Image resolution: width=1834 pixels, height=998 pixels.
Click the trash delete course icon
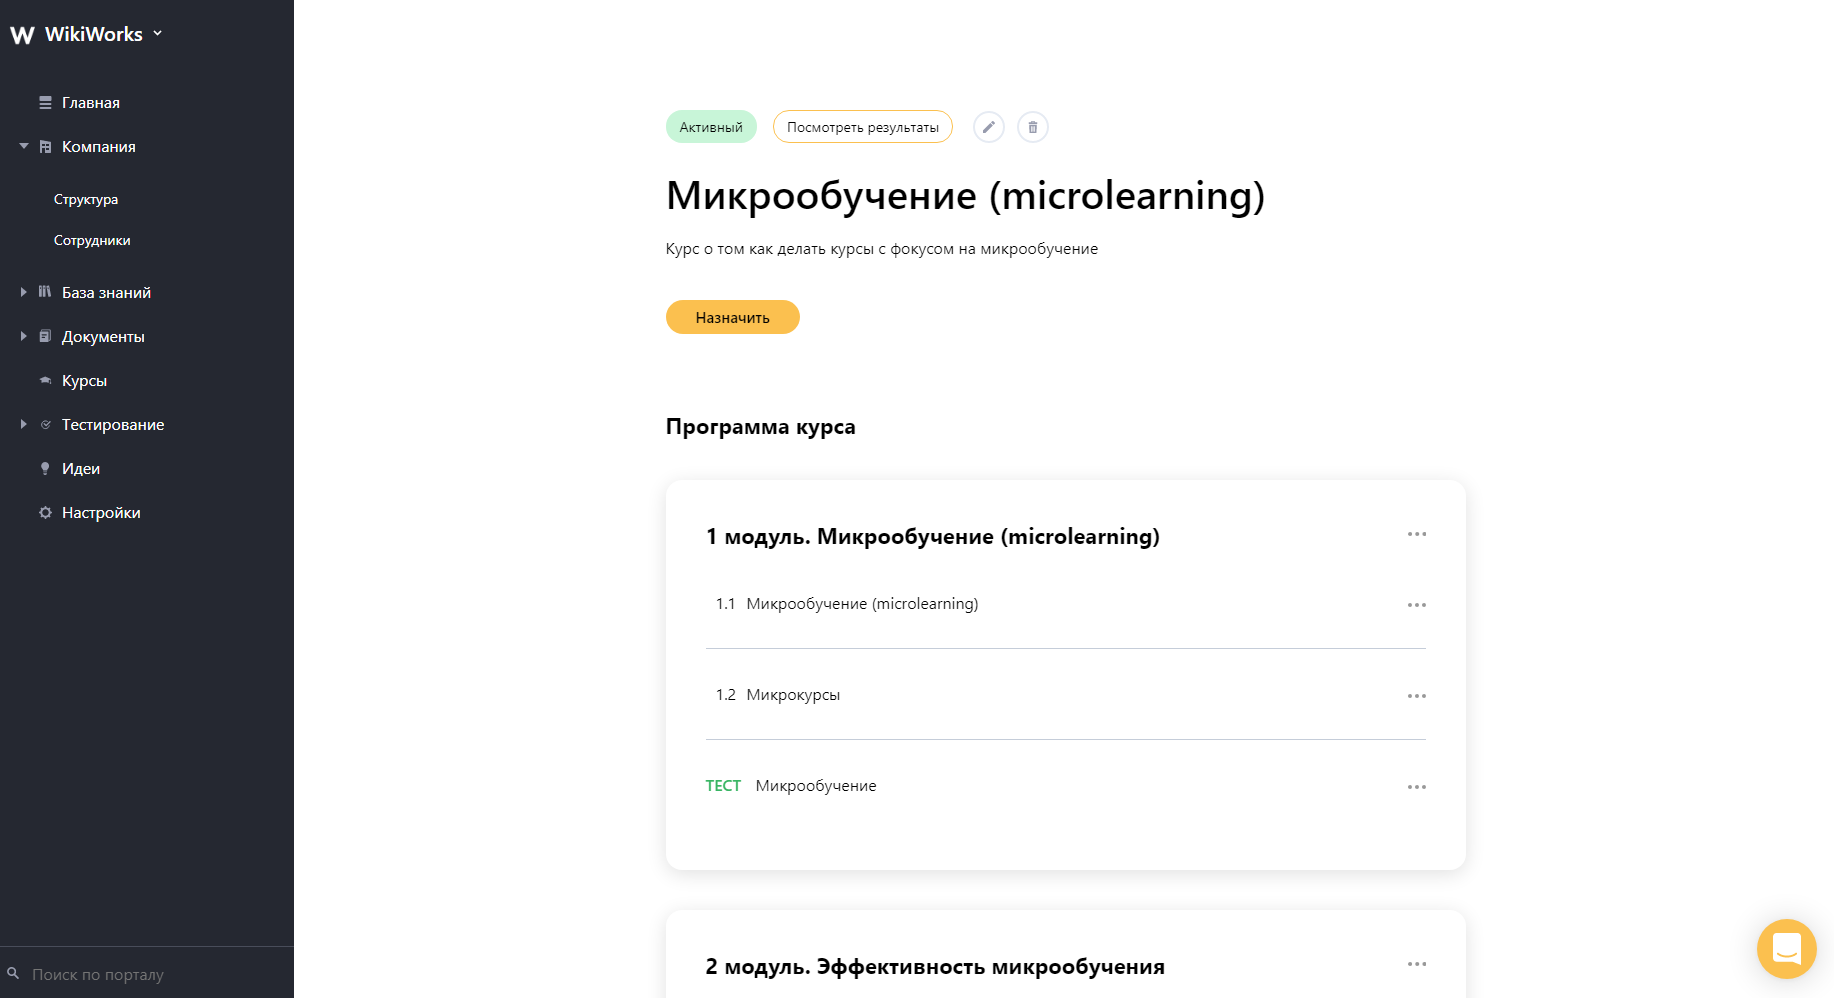coord(1033,127)
